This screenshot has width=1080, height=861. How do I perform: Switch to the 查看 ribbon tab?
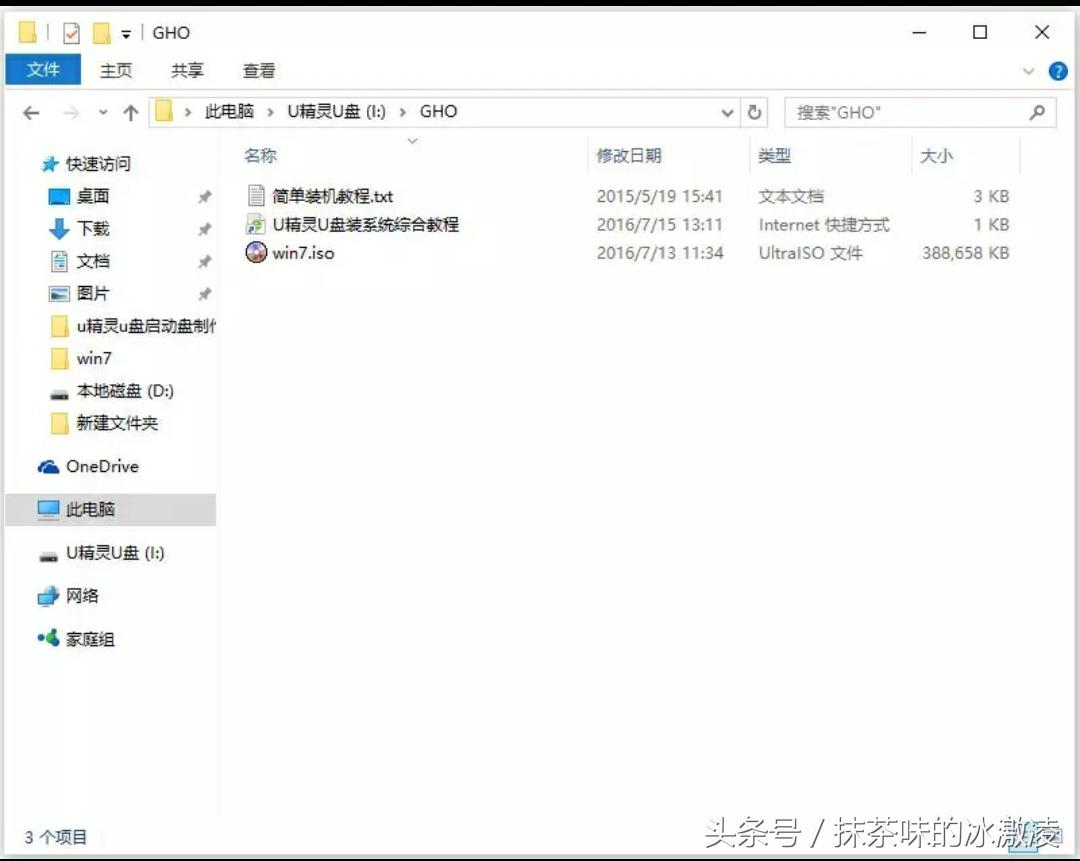click(259, 70)
